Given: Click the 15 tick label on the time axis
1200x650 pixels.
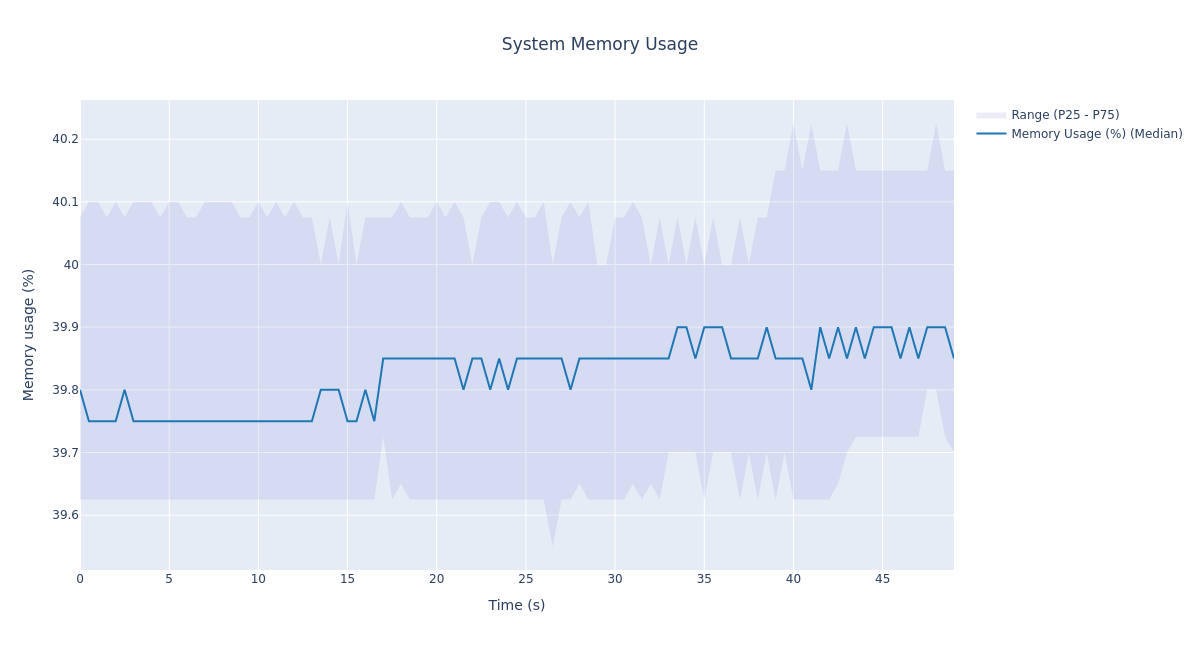Looking at the screenshot, I should [x=347, y=579].
